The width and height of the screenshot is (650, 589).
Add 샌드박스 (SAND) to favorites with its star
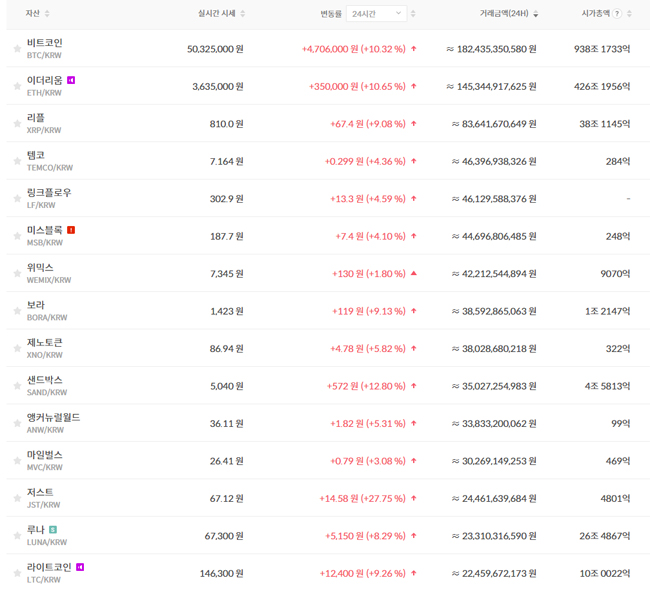[17, 386]
